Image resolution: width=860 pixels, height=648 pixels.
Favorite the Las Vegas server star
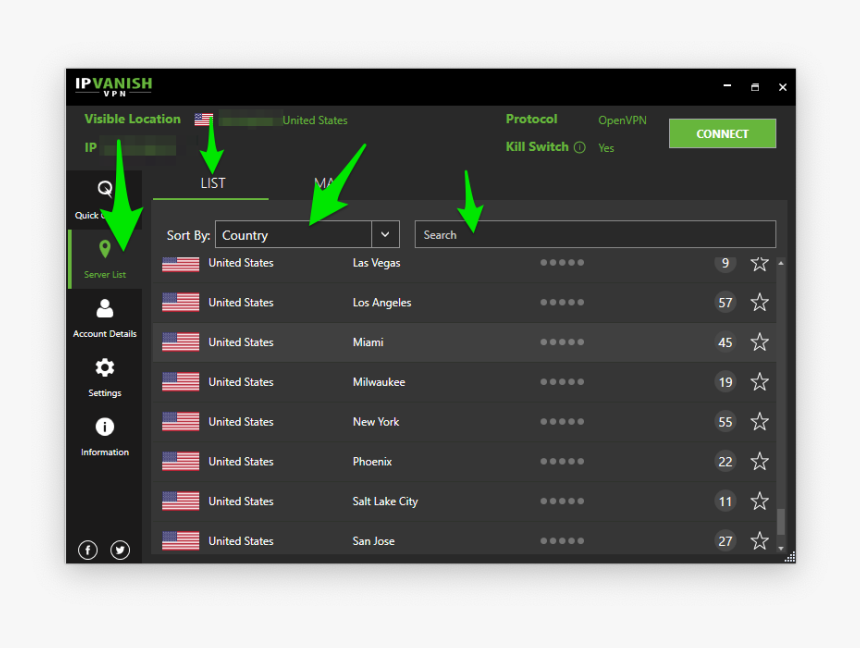click(760, 263)
